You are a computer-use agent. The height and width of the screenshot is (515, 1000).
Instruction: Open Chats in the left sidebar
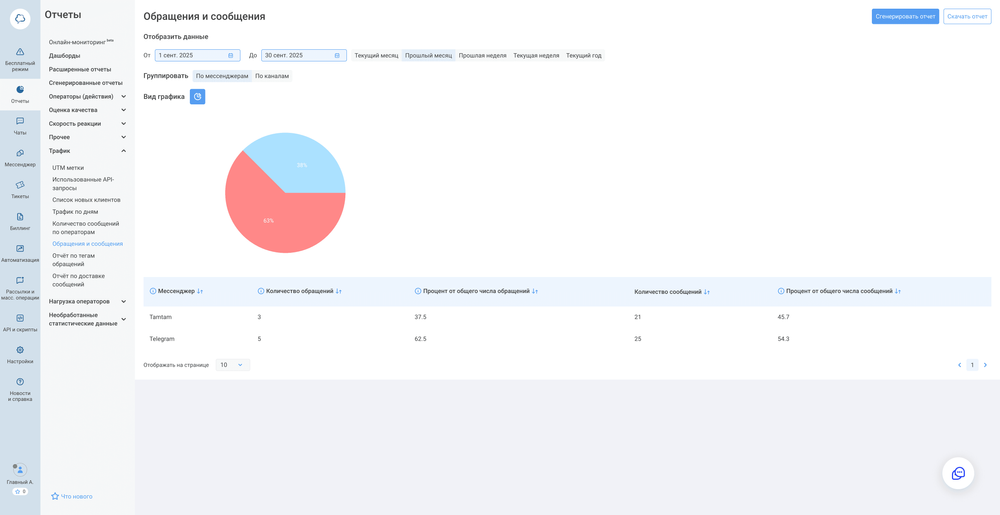[20, 125]
